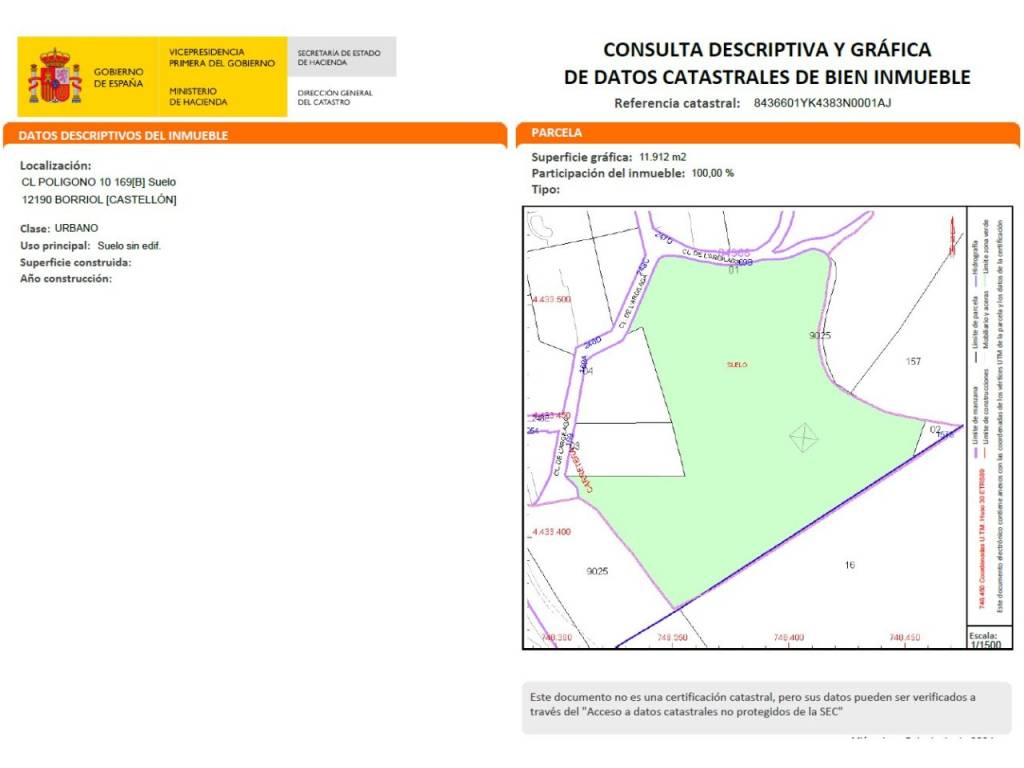The width and height of the screenshot is (1024, 768).
Task: Click the Spanish coat of arms emblem
Action: 55,77
